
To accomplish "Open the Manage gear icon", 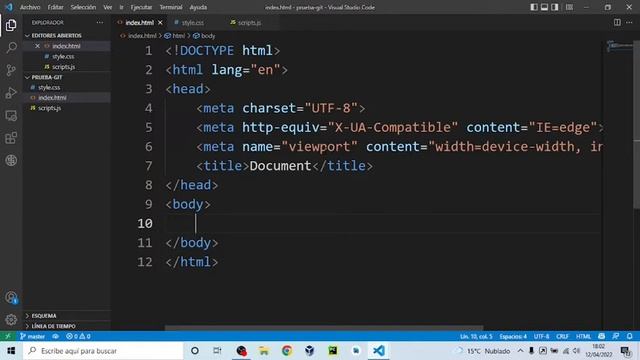I will tap(11, 320).
